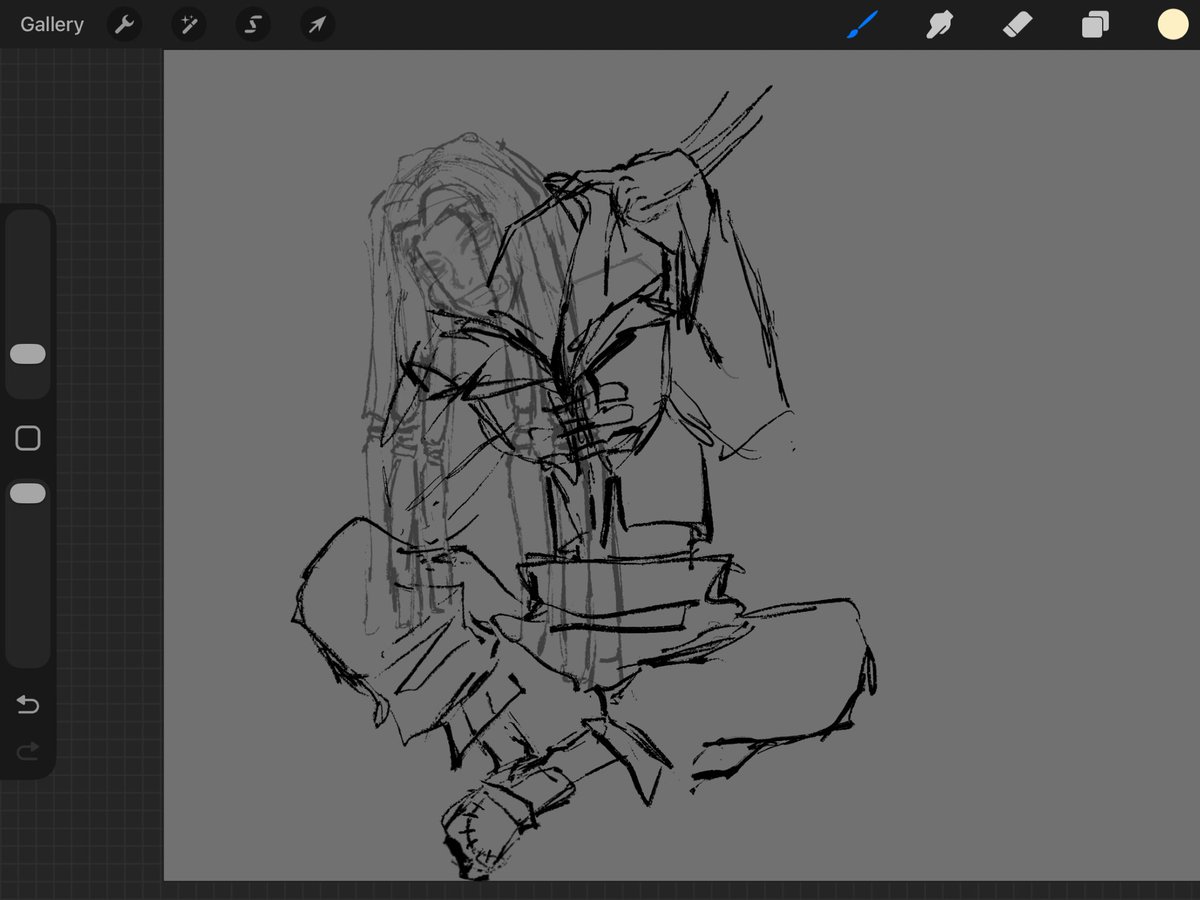The height and width of the screenshot is (900, 1200).
Task: Open the Actions wrench menu
Action: click(x=124, y=25)
